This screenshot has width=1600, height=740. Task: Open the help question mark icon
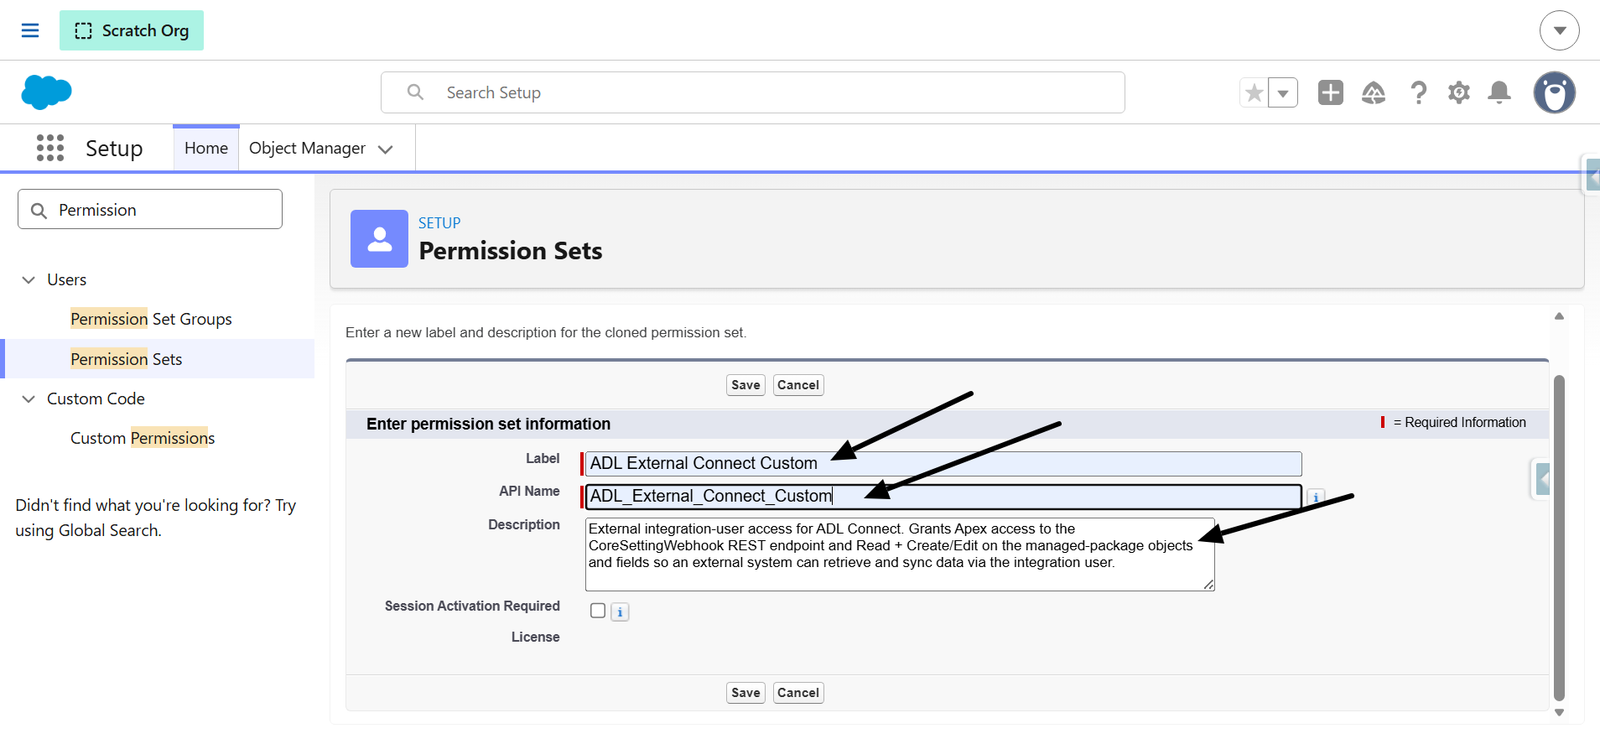coord(1418,93)
